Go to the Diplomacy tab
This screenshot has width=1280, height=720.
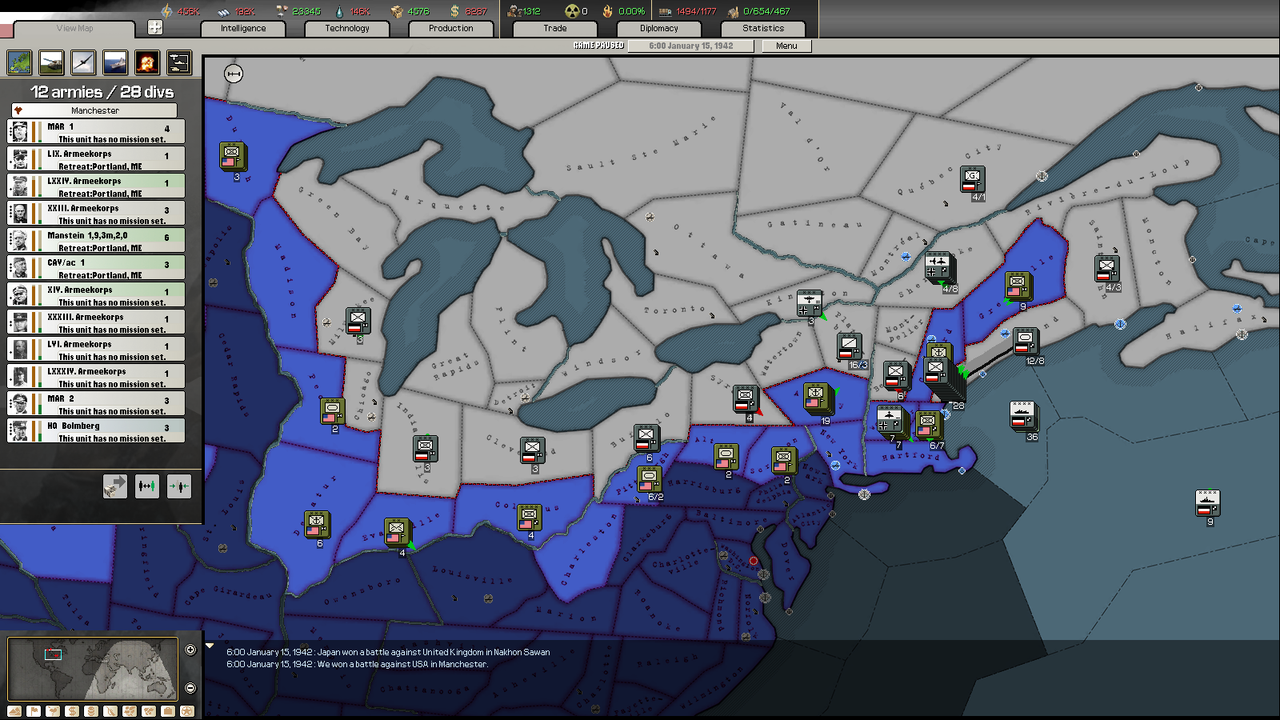coord(659,28)
